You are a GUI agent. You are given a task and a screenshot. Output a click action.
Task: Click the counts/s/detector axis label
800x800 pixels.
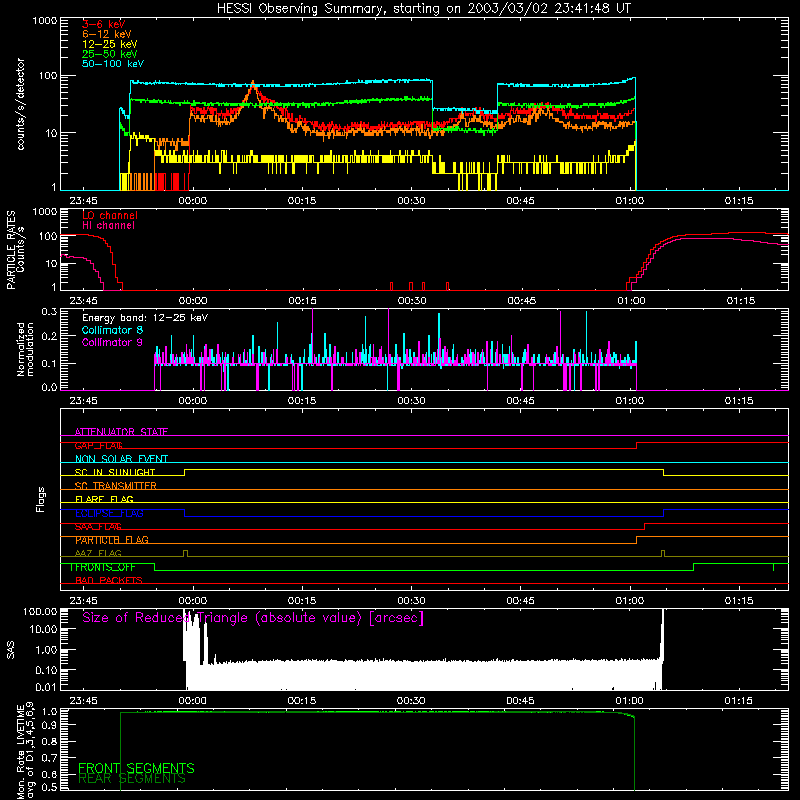[x=21, y=104]
